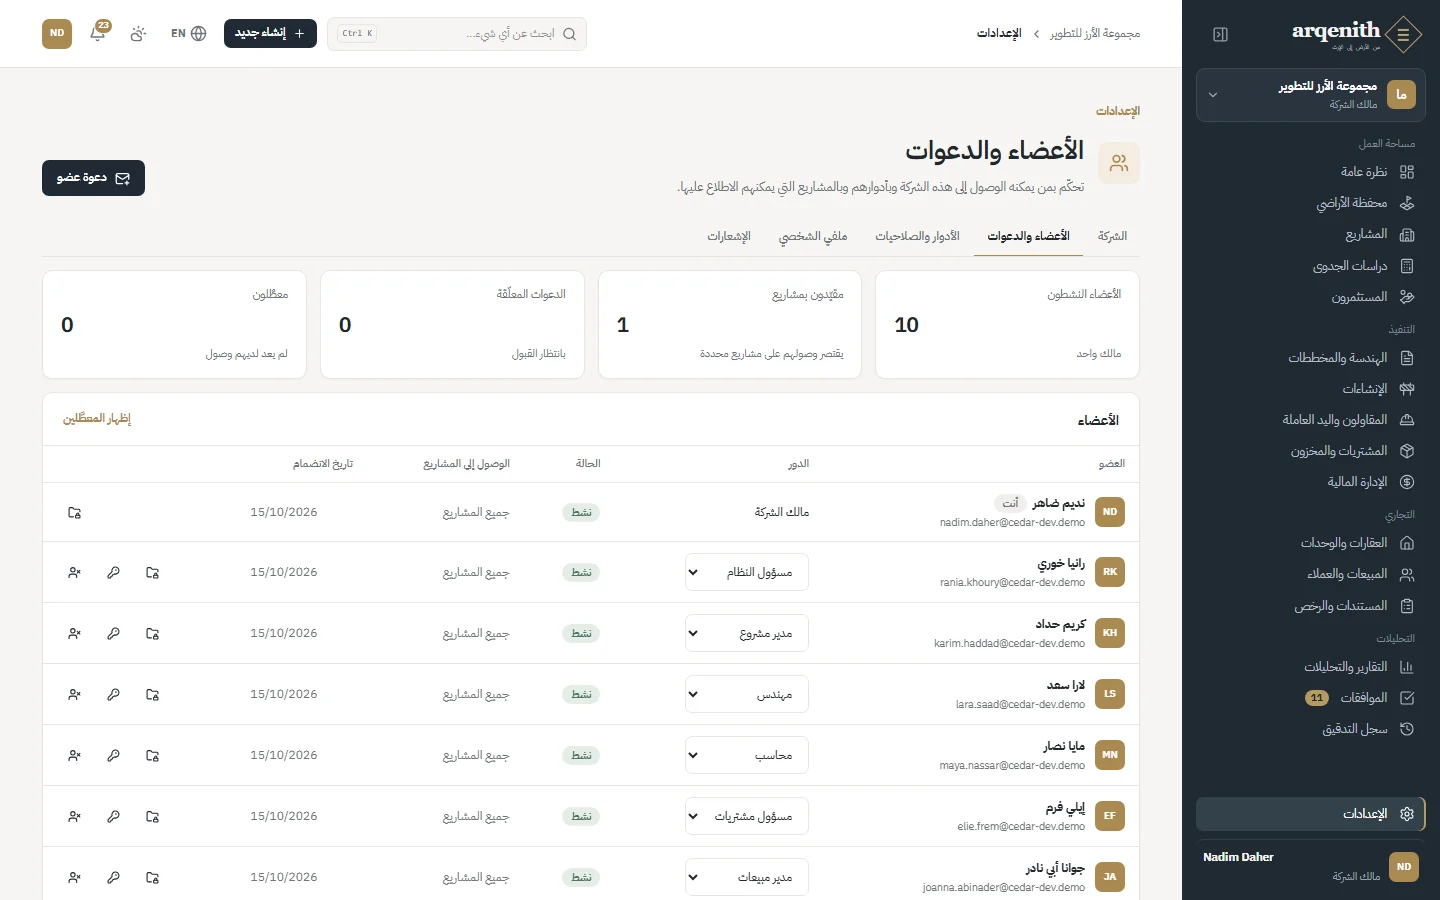Focus the search field ابحث عن أي شيء
Image resolution: width=1440 pixels, height=900 pixels.
point(457,33)
